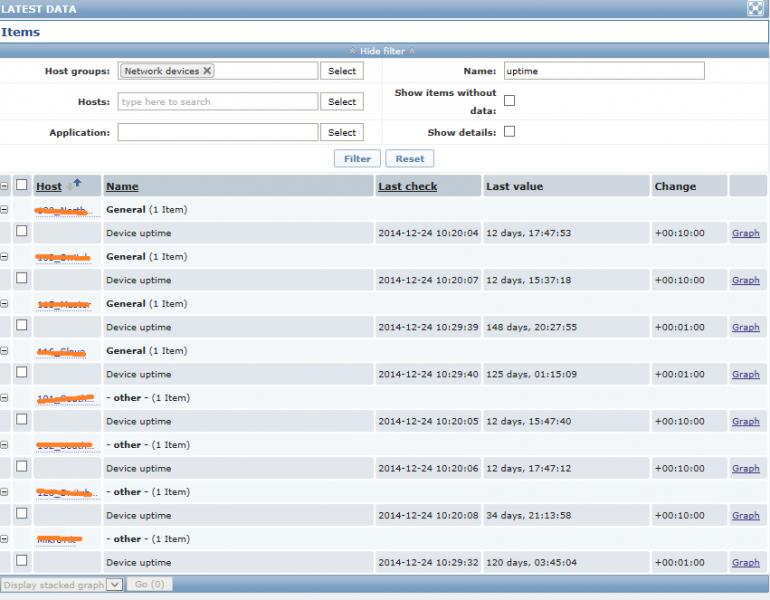Sort by the Last check column

(407, 187)
